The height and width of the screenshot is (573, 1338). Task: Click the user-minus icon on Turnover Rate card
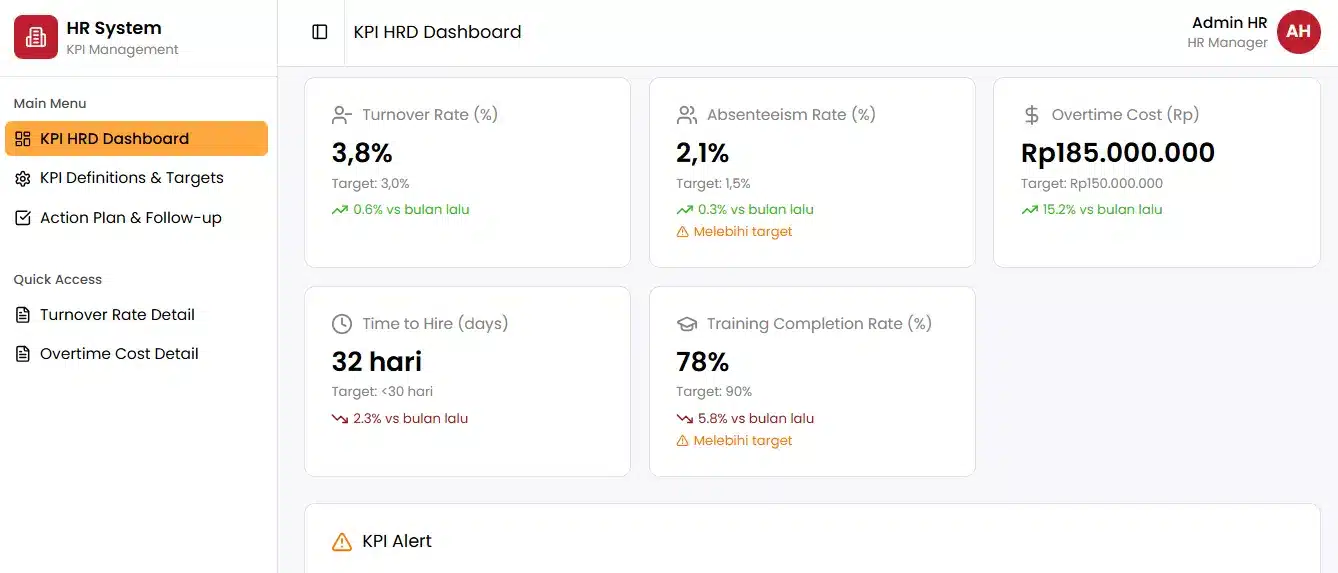coord(342,115)
